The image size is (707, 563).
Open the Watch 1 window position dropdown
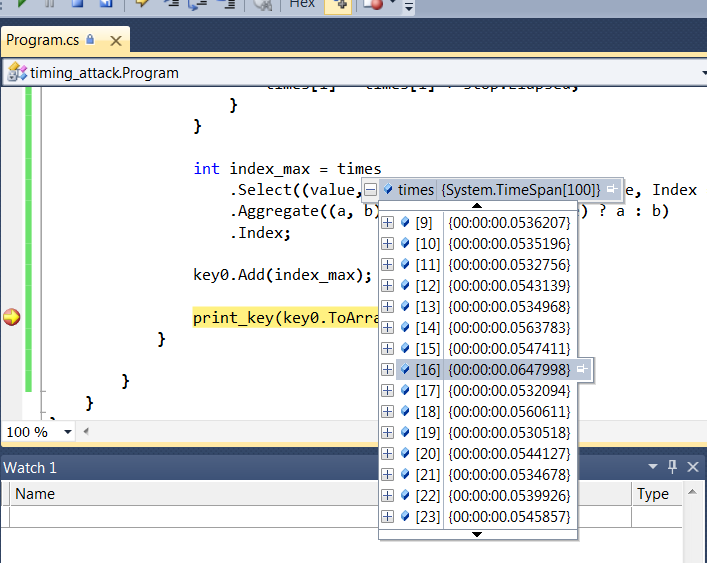652,467
